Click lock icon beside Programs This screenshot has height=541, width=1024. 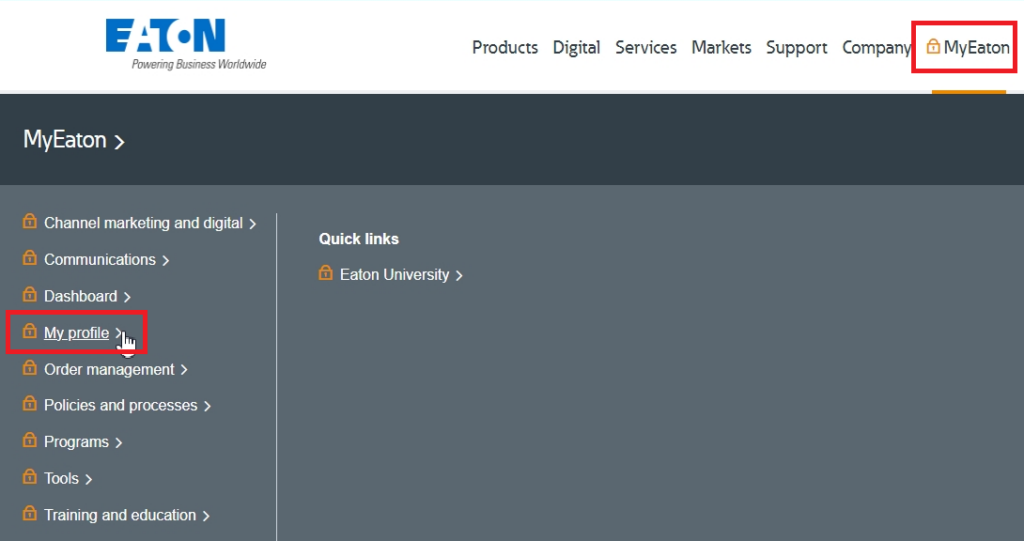[x=30, y=441]
